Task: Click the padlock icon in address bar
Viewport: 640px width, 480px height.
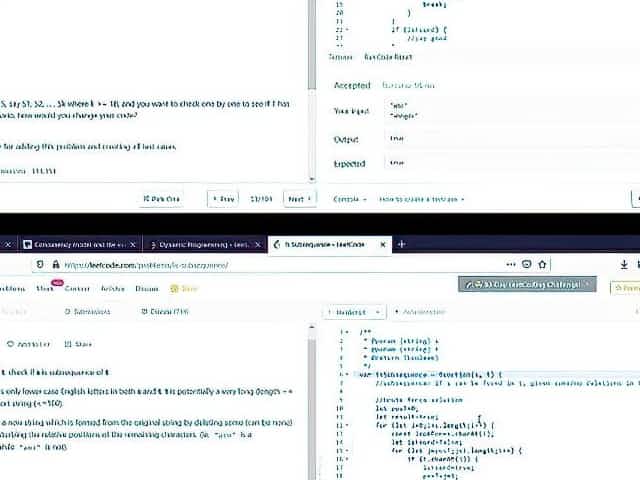Action: [54, 265]
